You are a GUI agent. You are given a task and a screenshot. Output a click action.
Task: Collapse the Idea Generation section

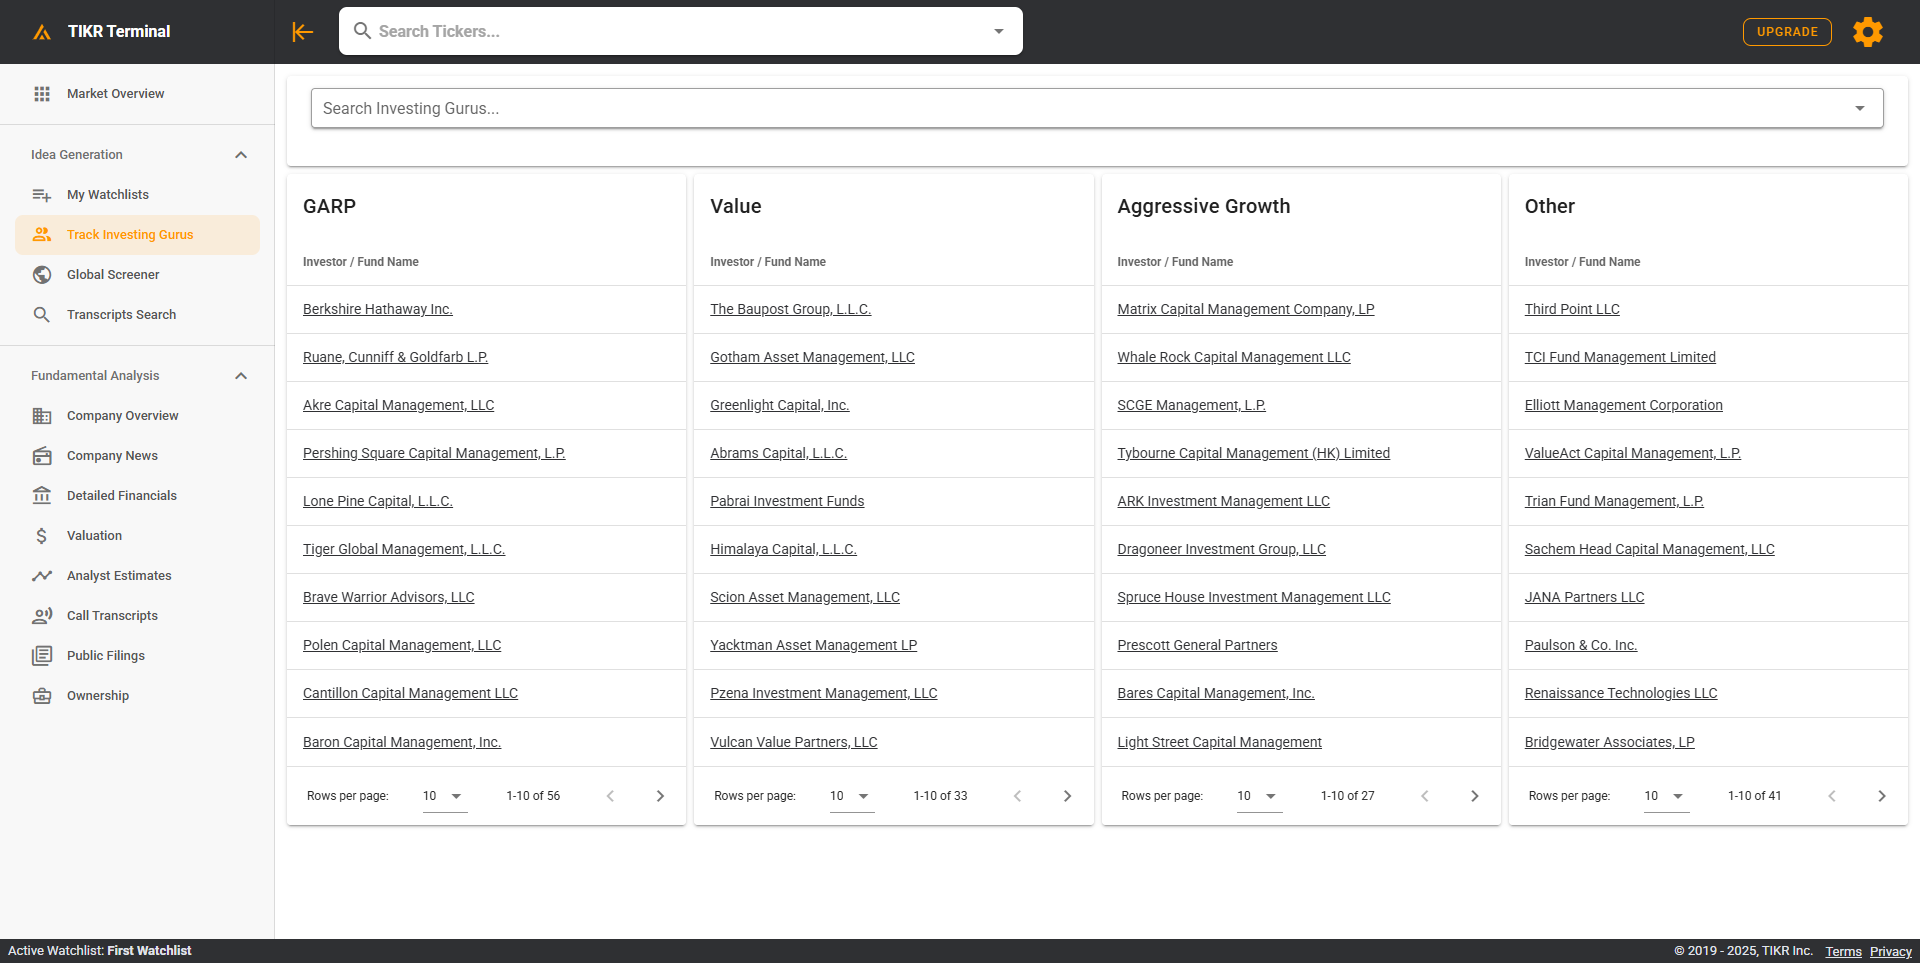(x=241, y=155)
